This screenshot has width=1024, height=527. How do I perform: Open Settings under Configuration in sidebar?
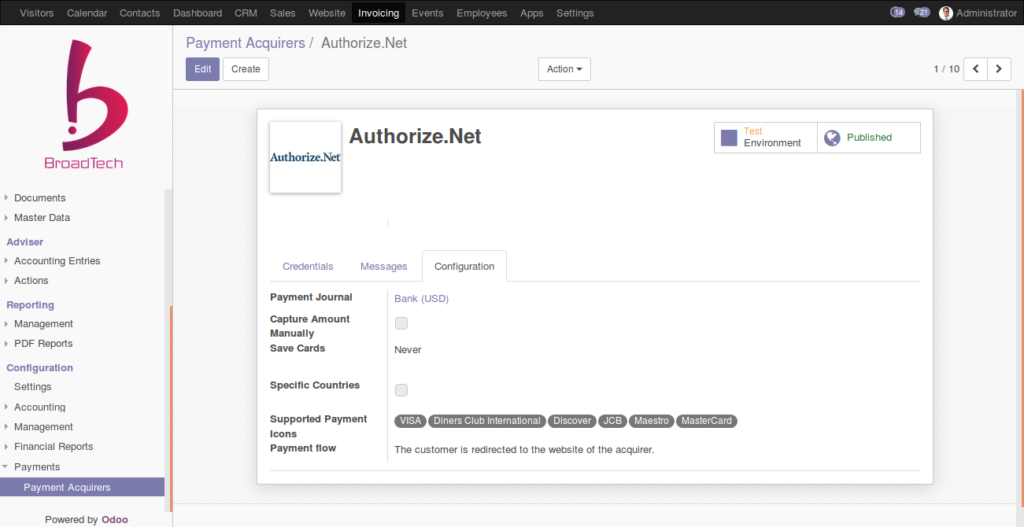coord(33,387)
